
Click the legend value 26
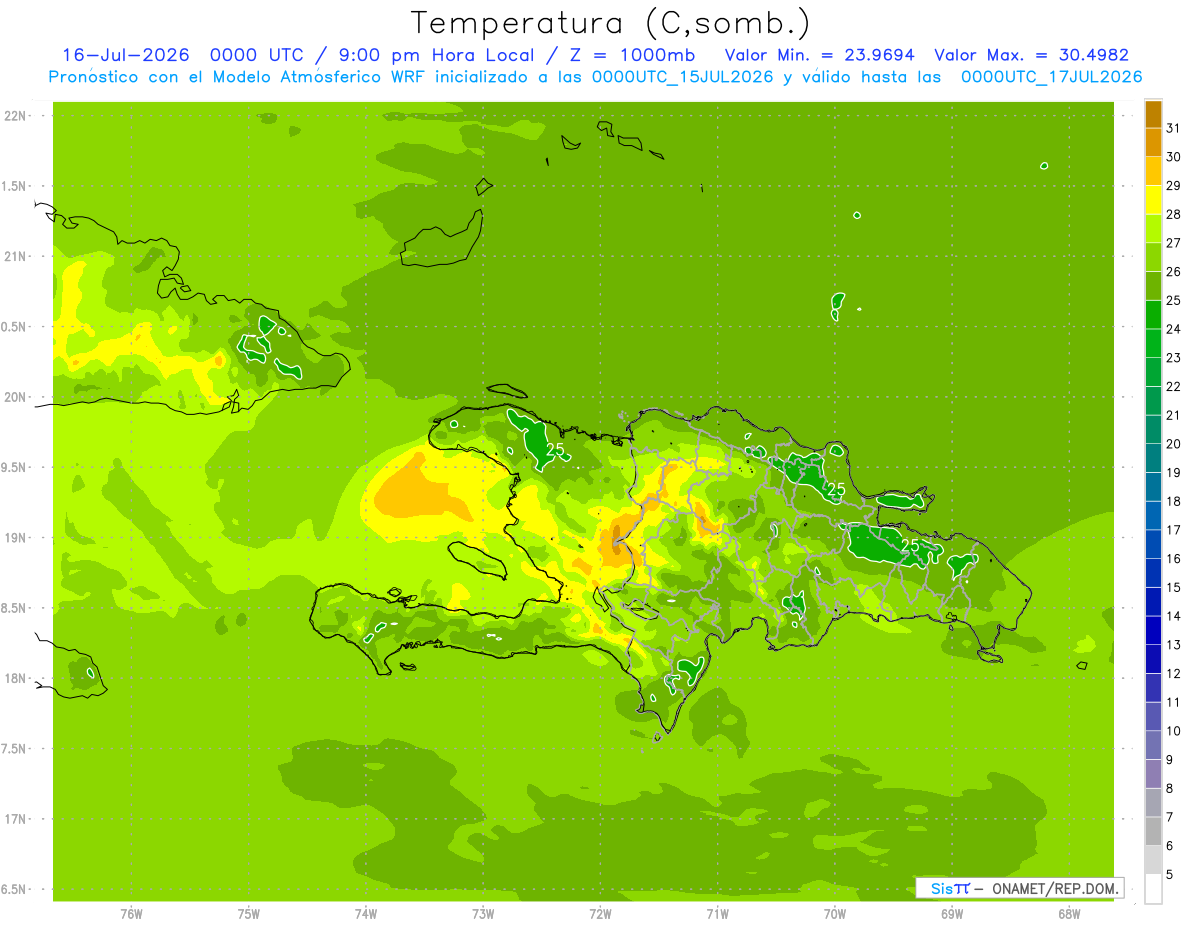[x=1175, y=272]
